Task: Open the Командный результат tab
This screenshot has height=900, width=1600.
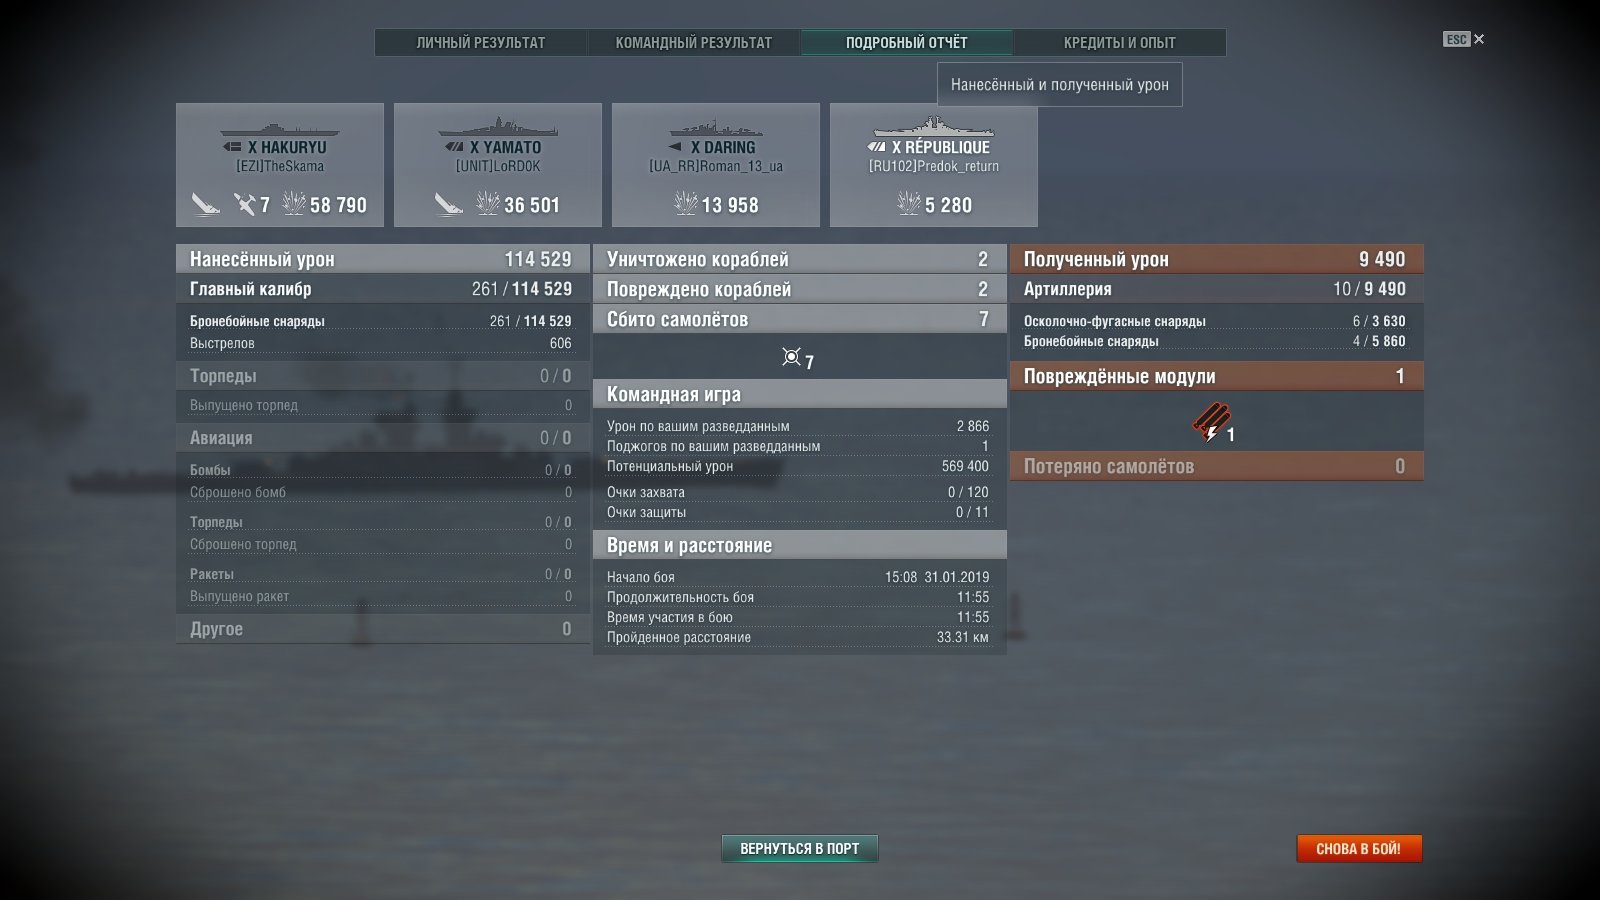Action: tap(694, 42)
